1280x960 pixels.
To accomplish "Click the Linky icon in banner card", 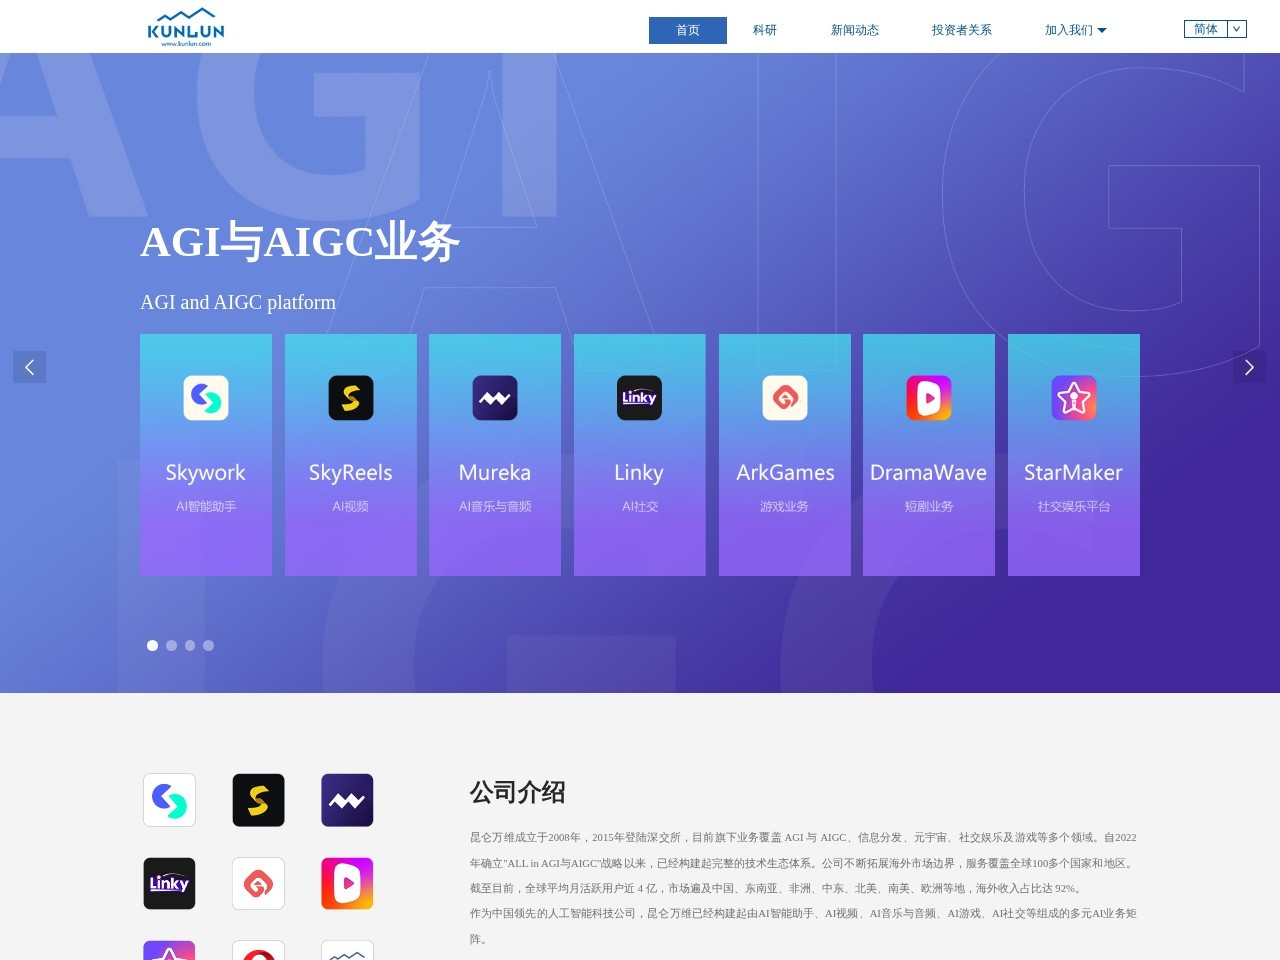I will [x=639, y=398].
